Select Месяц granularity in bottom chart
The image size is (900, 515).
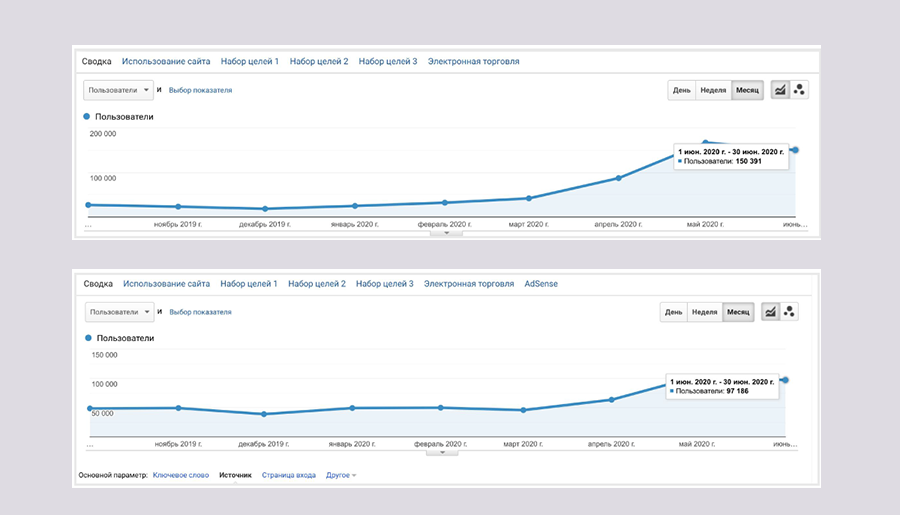coord(738,312)
